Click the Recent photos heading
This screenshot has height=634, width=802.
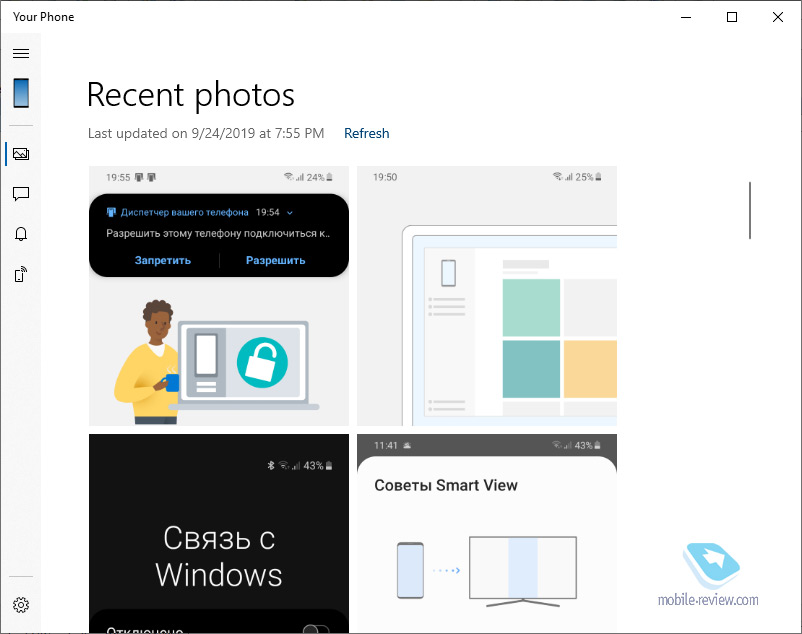pyautogui.click(x=191, y=95)
